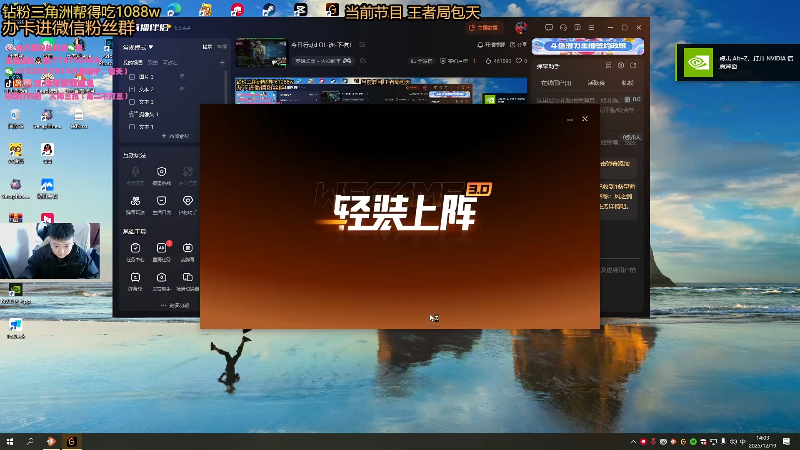Open the online users tab in the danmaku panel
The height and width of the screenshot is (450, 800).
click(556, 83)
